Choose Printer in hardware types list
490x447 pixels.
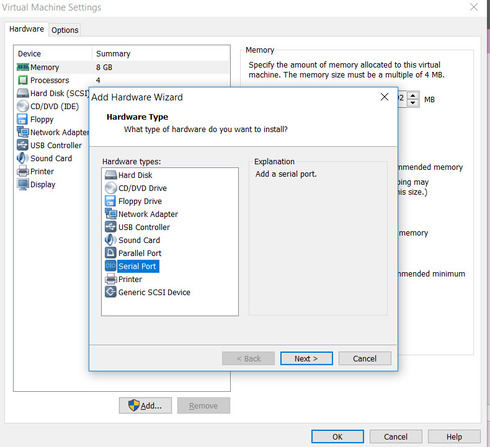(x=124, y=279)
